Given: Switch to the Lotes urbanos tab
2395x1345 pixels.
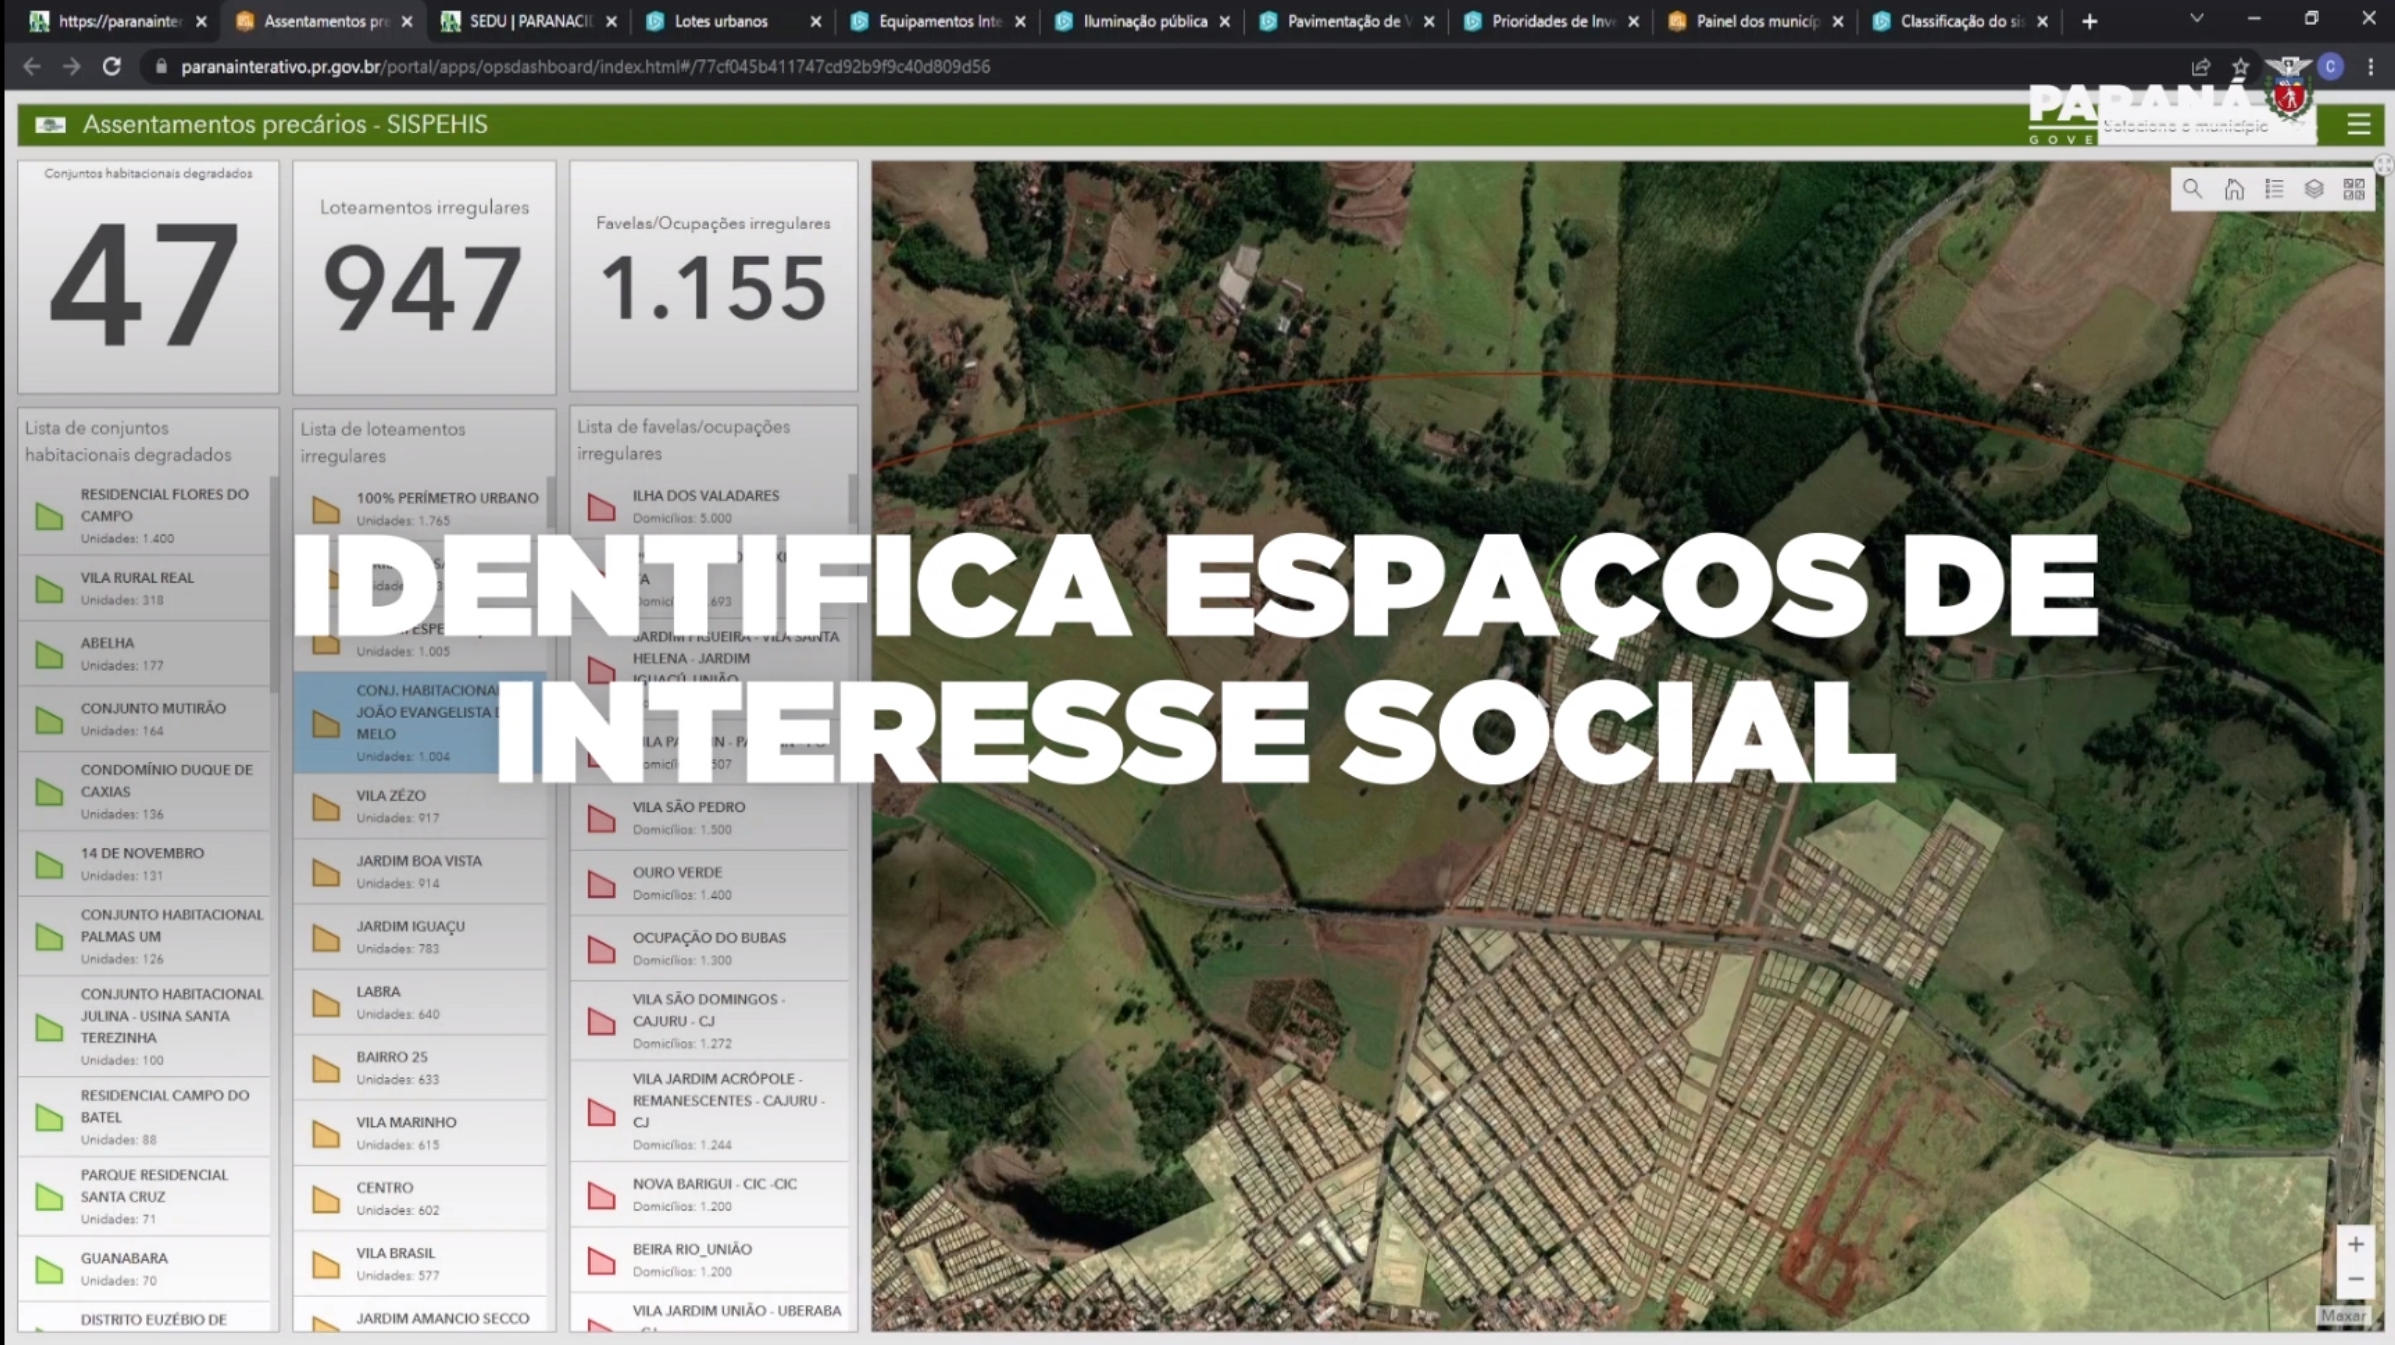Looking at the screenshot, I should point(721,21).
